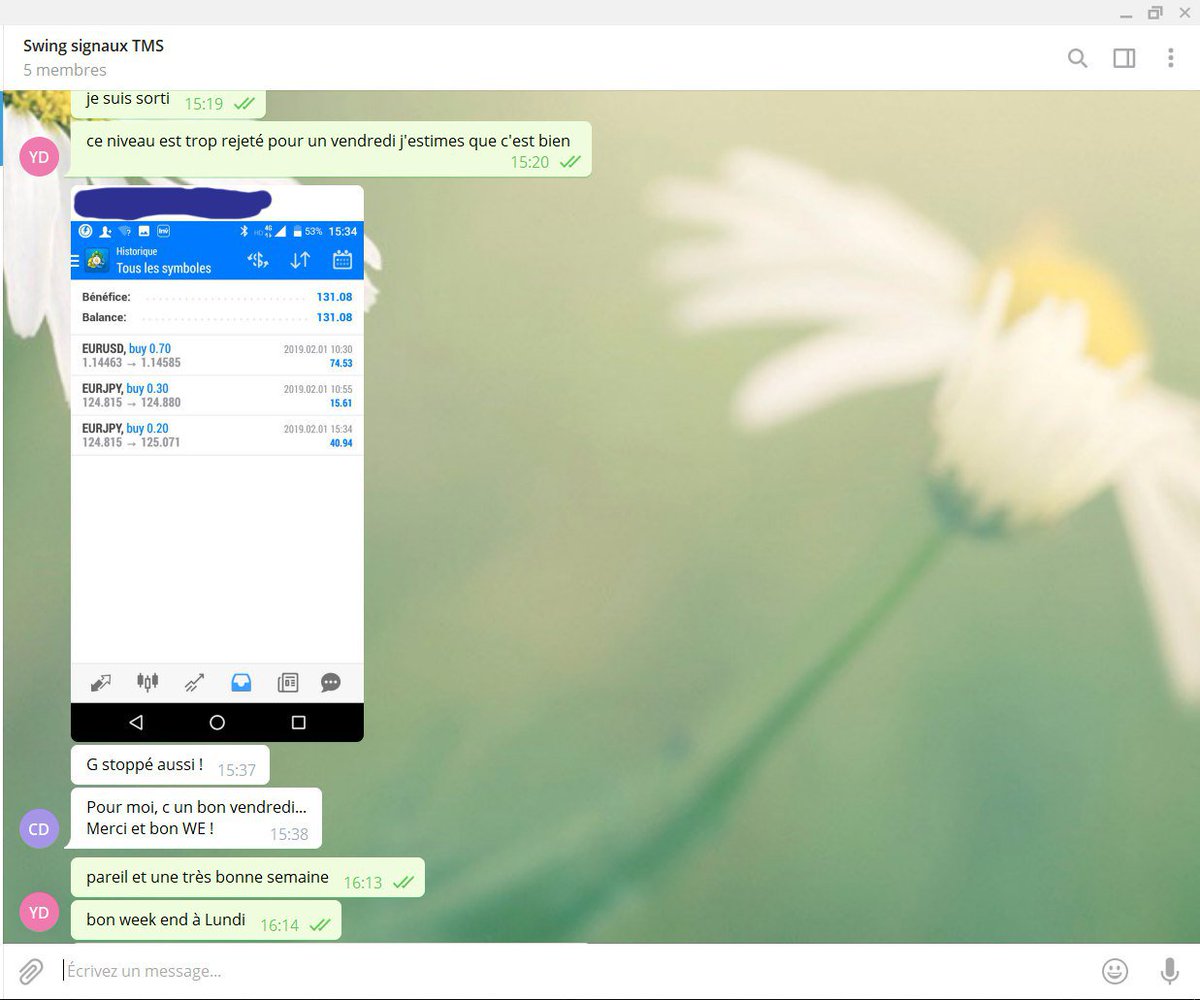Select the message je suis sorti
Image resolution: width=1200 pixels, height=1000 pixels.
[x=168, y=102]
